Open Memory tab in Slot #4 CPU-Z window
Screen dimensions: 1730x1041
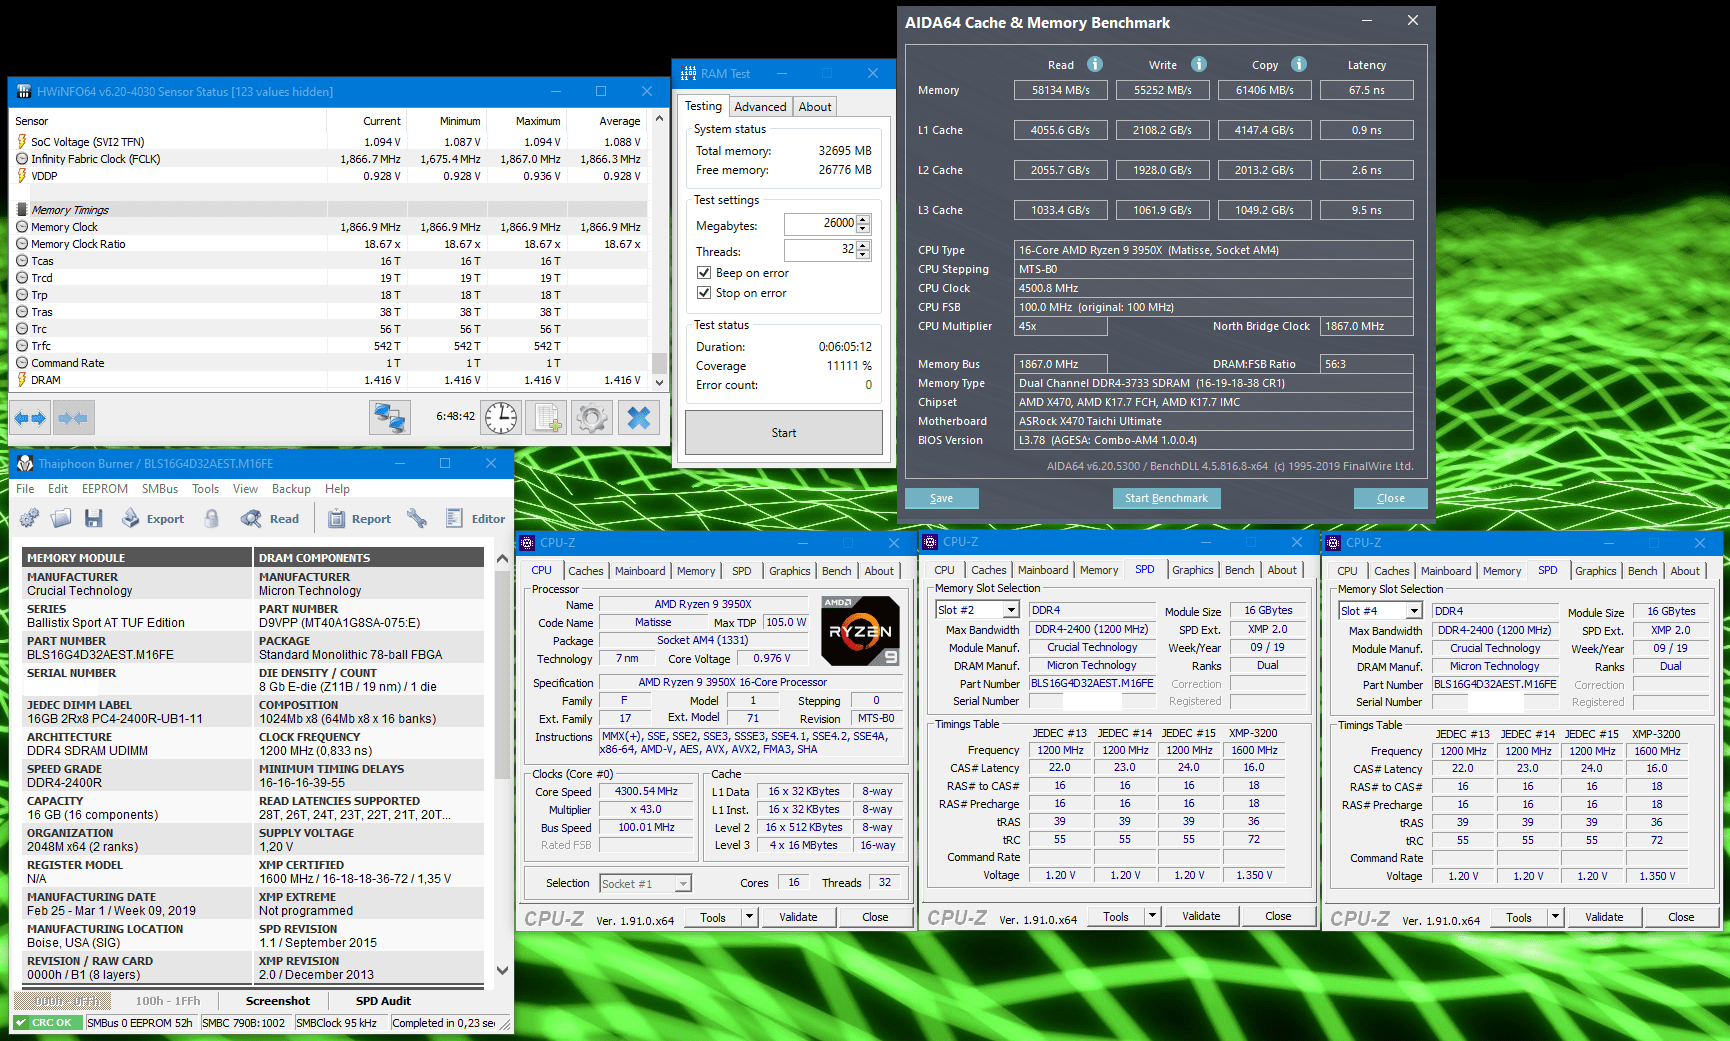[1502, 571]
